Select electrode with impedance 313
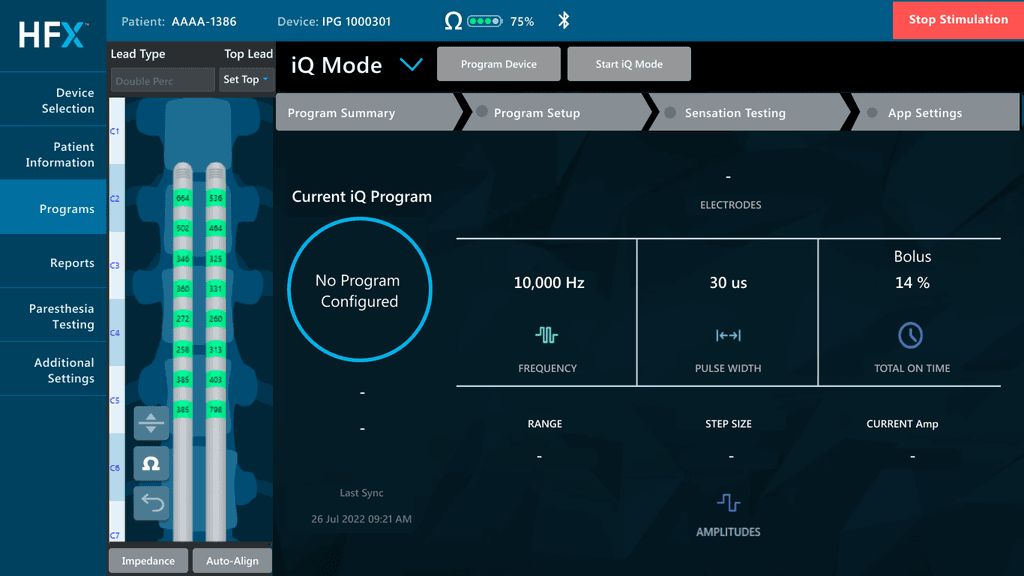Image resolution: width=1024 pixels, height=576 pixels. 216,349
